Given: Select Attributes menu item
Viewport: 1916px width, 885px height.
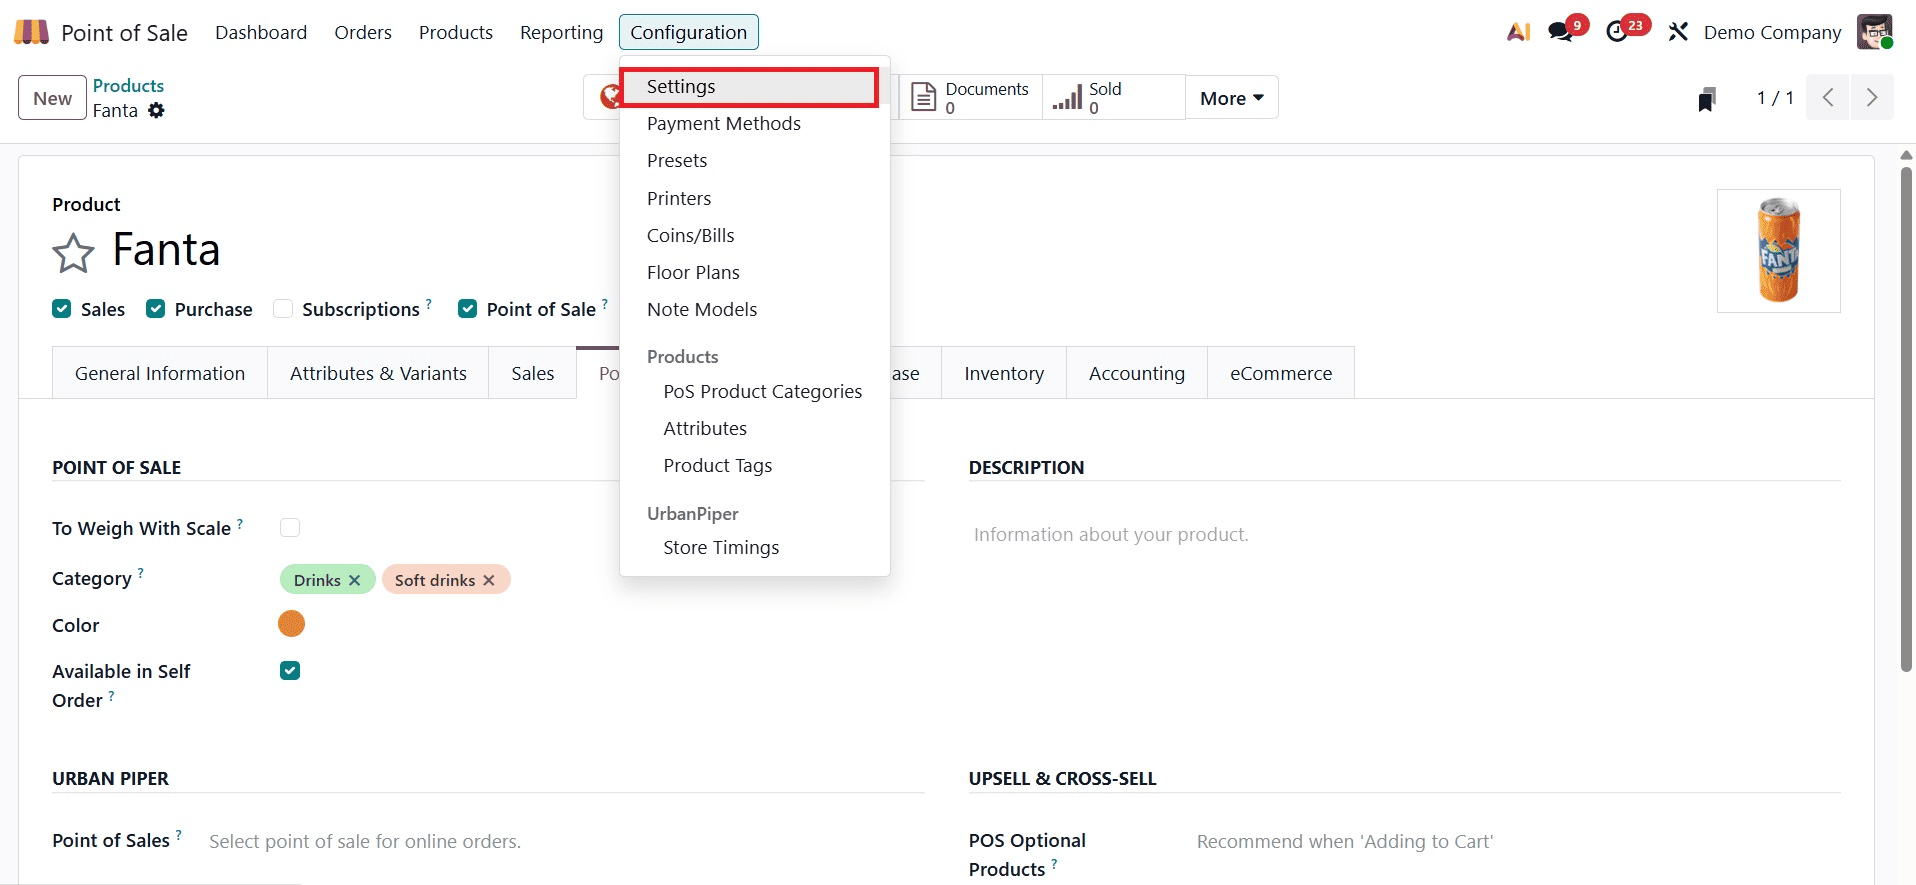Looking at the screenshot, I should click(x=755, y=429).
